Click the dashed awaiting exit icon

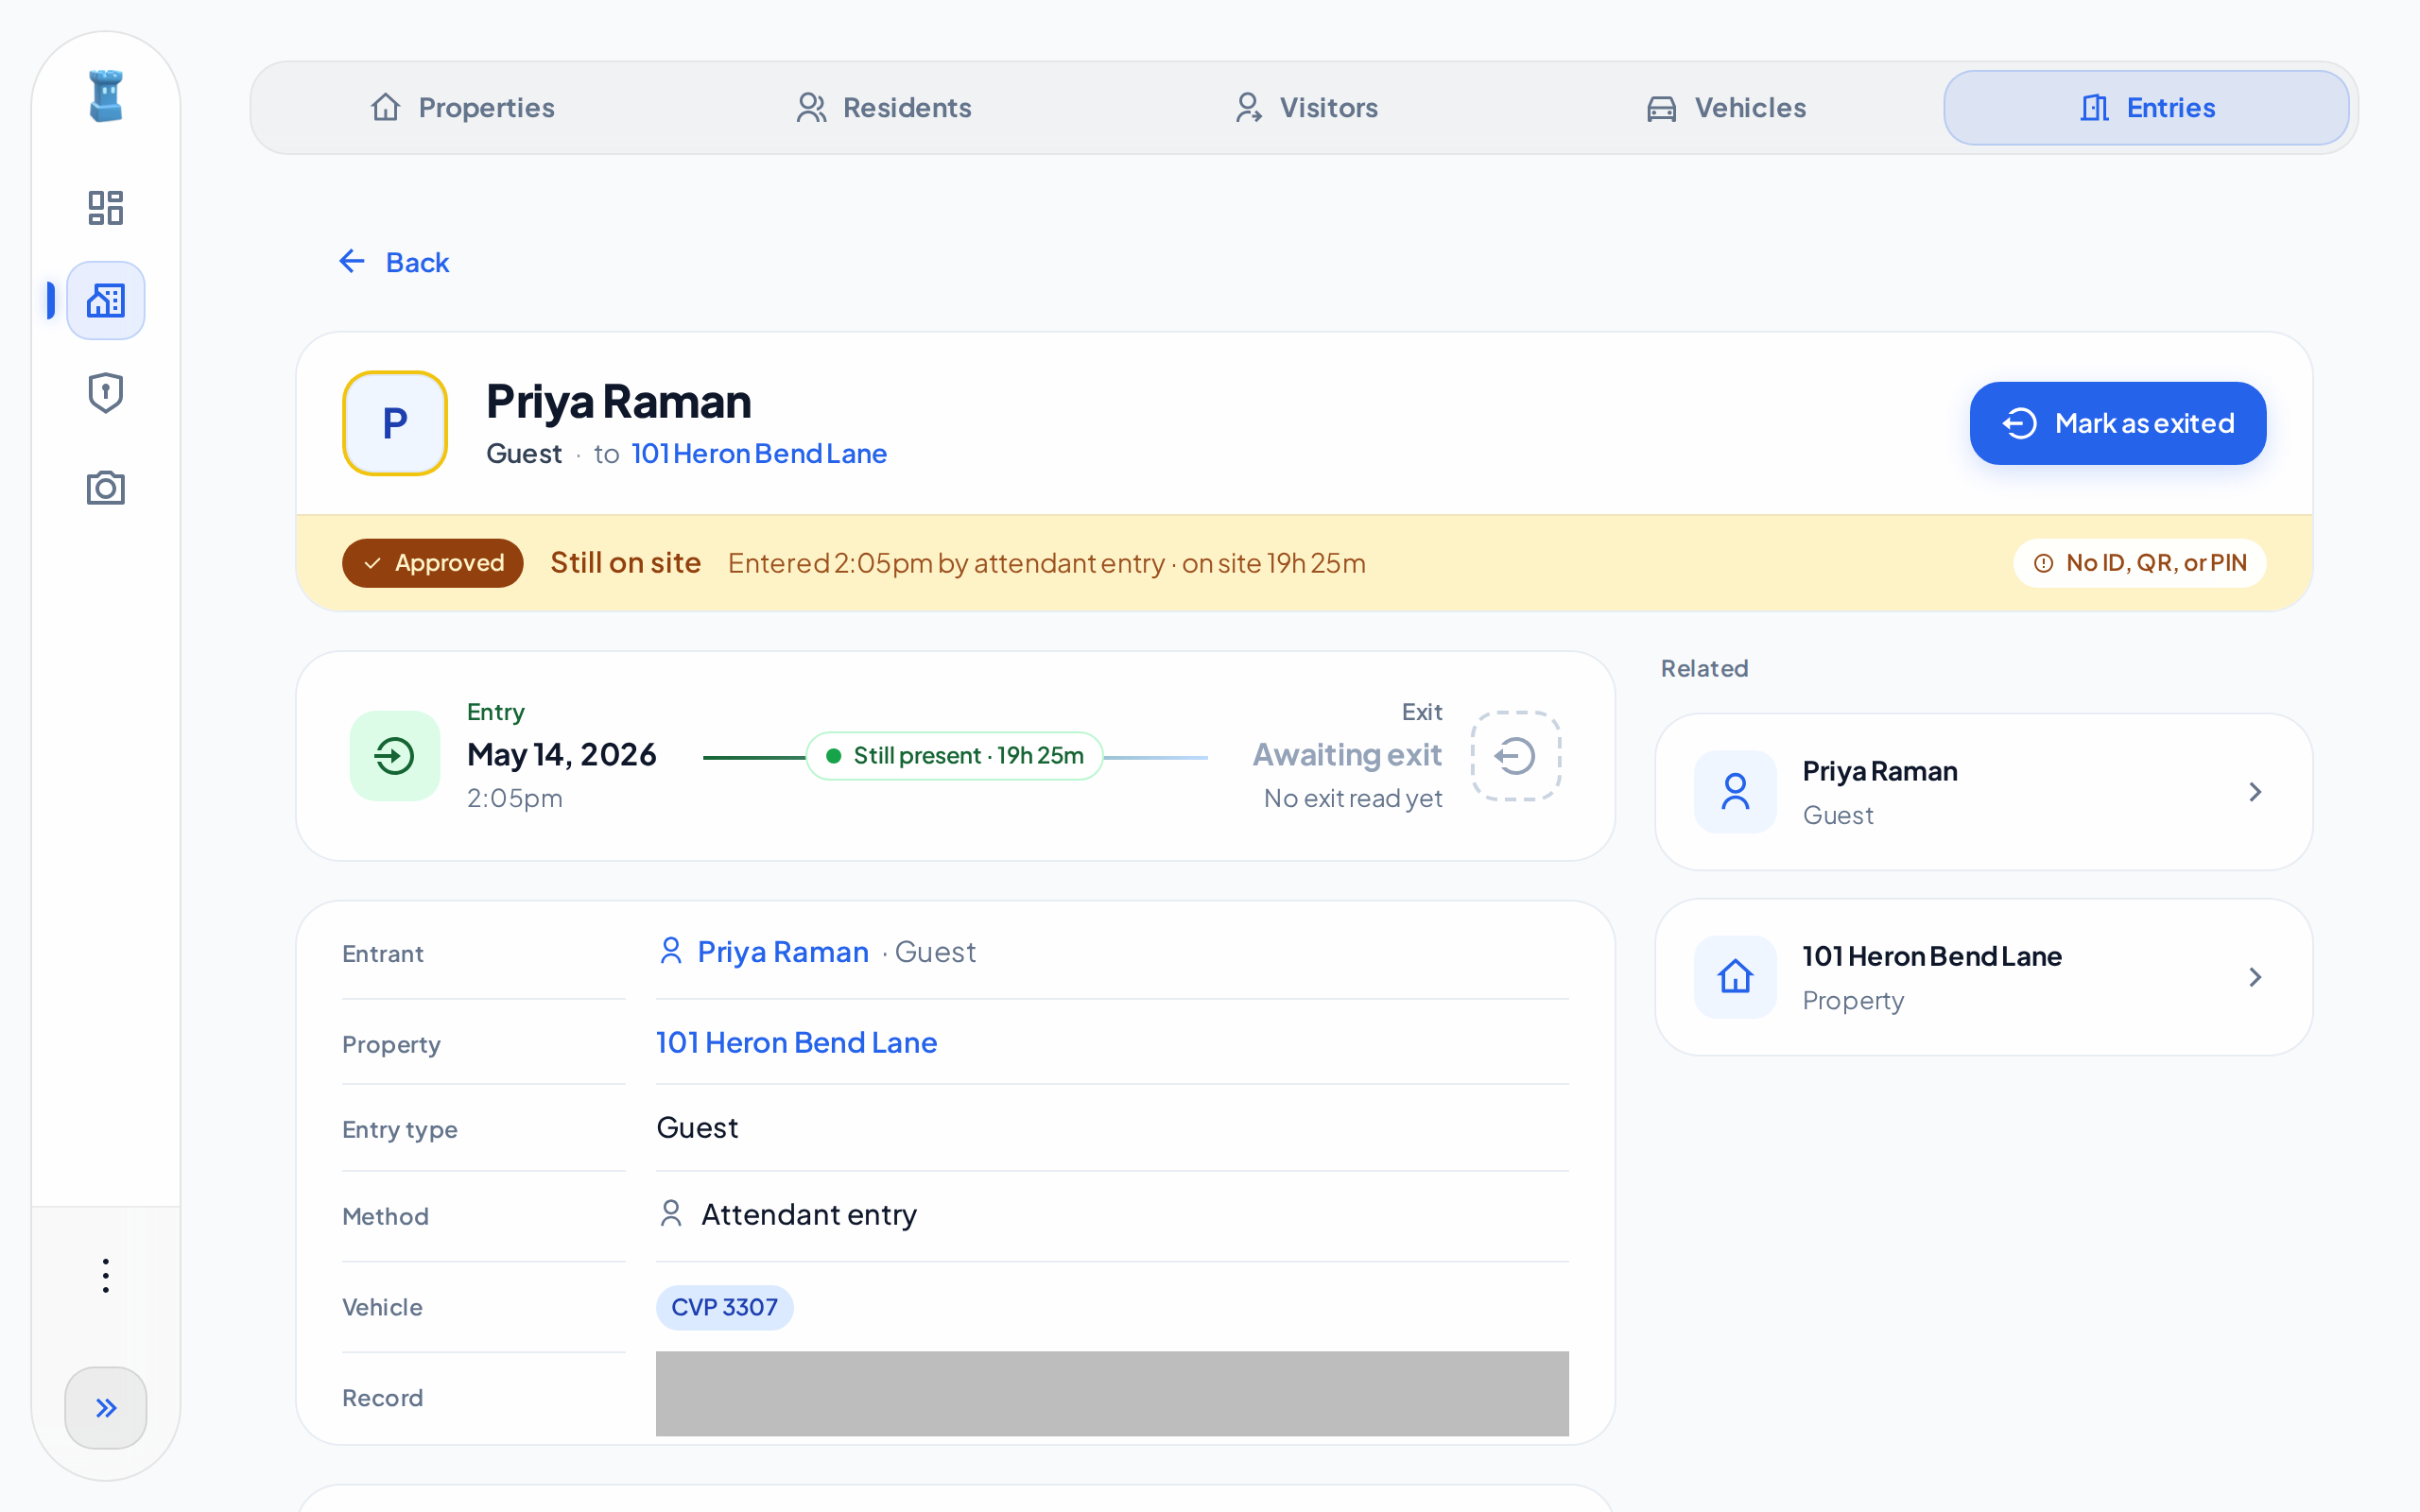[x=1516, y=756]
